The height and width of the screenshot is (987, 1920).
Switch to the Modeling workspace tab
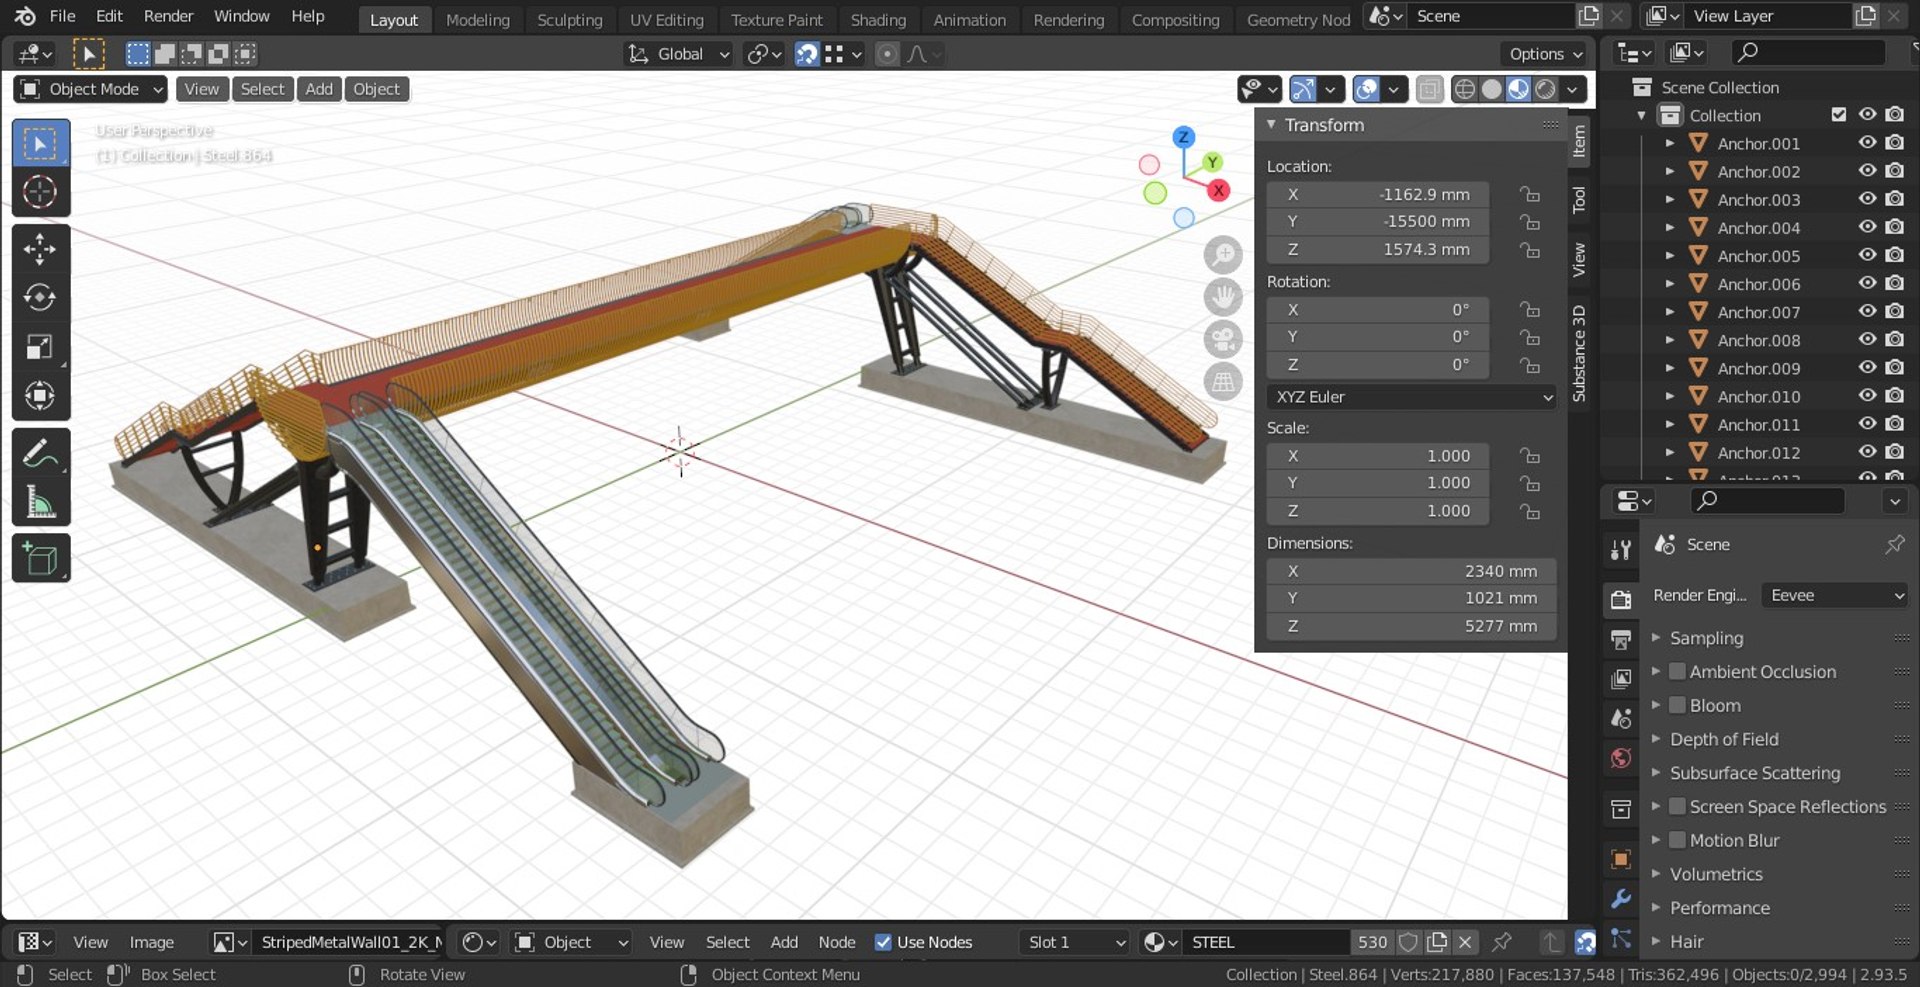click(477, 20)
